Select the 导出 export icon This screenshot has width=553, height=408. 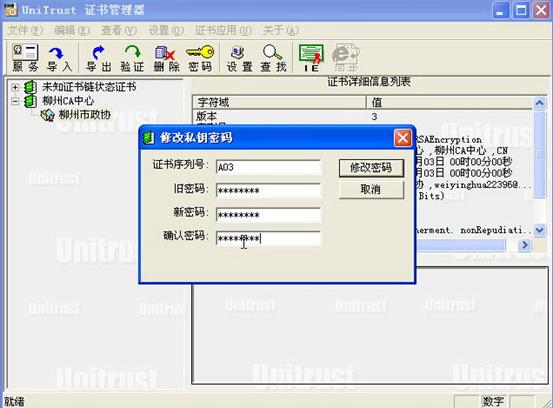click(x=99, y=58)
